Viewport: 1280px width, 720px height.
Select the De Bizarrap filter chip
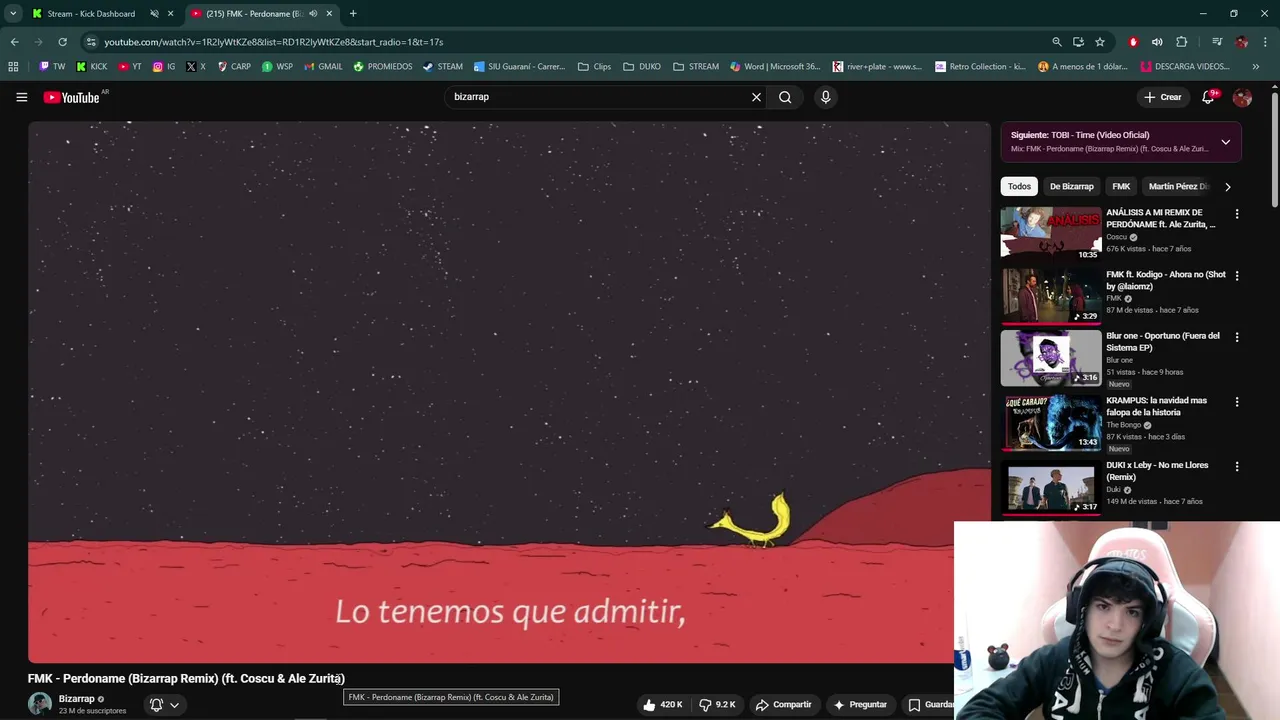tap(1071, 186)
